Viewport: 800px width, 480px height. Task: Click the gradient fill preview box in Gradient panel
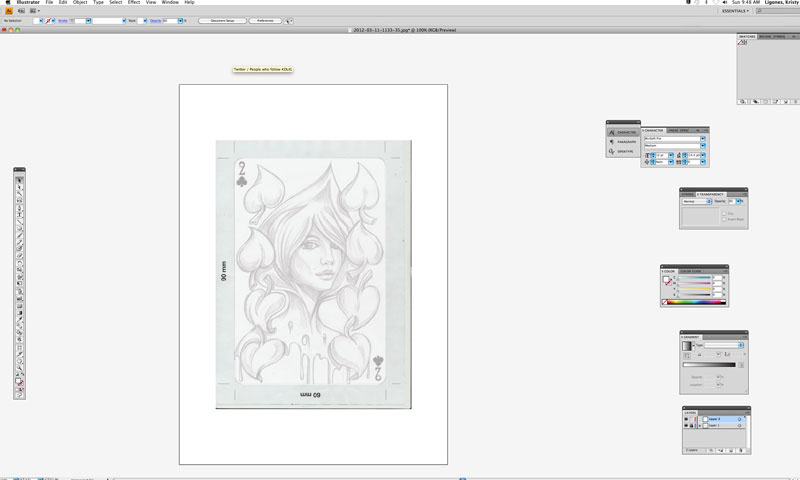pyautogui.click(x=686, y=345)
